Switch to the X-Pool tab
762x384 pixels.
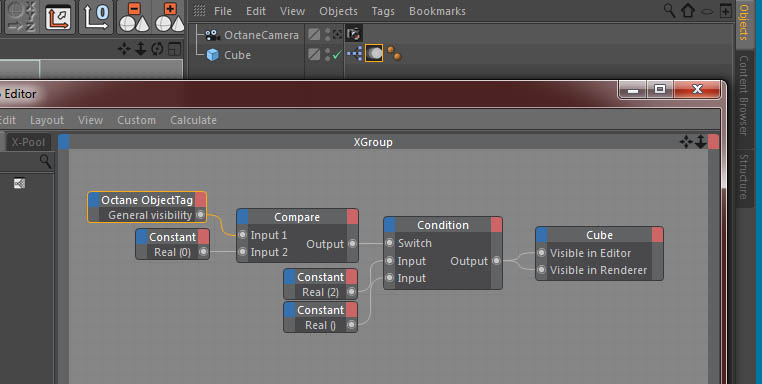28,142
